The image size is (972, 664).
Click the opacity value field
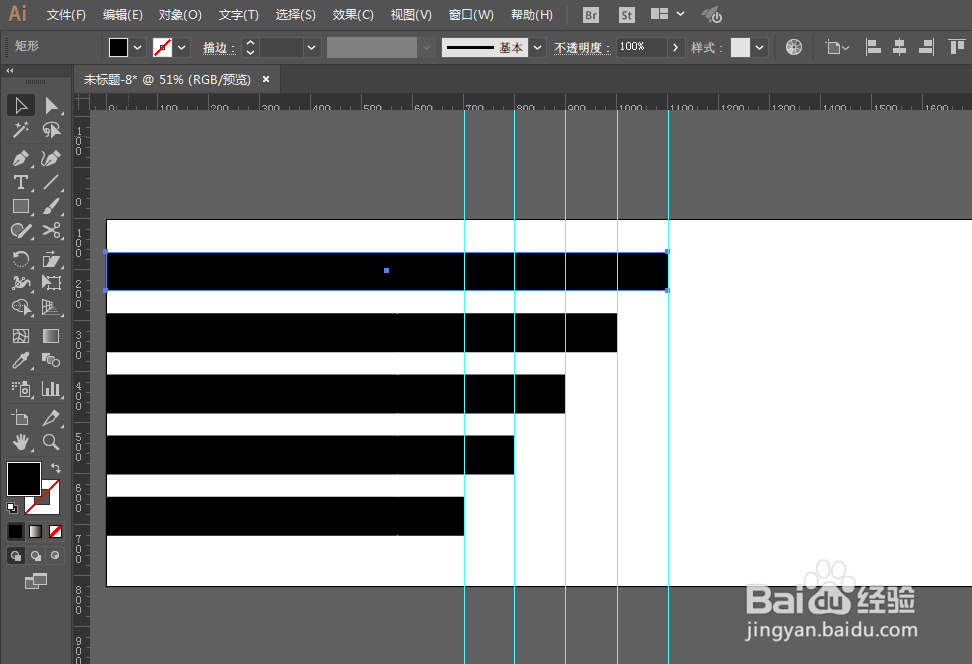click(642, 47)
